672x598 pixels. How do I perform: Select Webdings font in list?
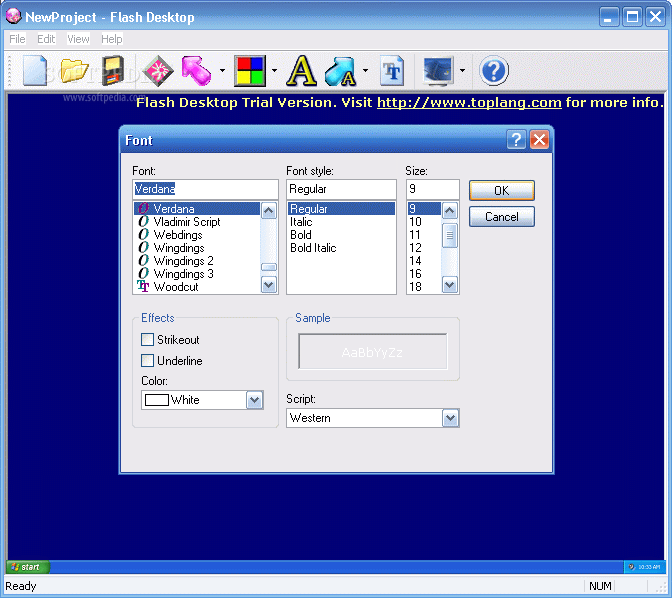(197, 235)
